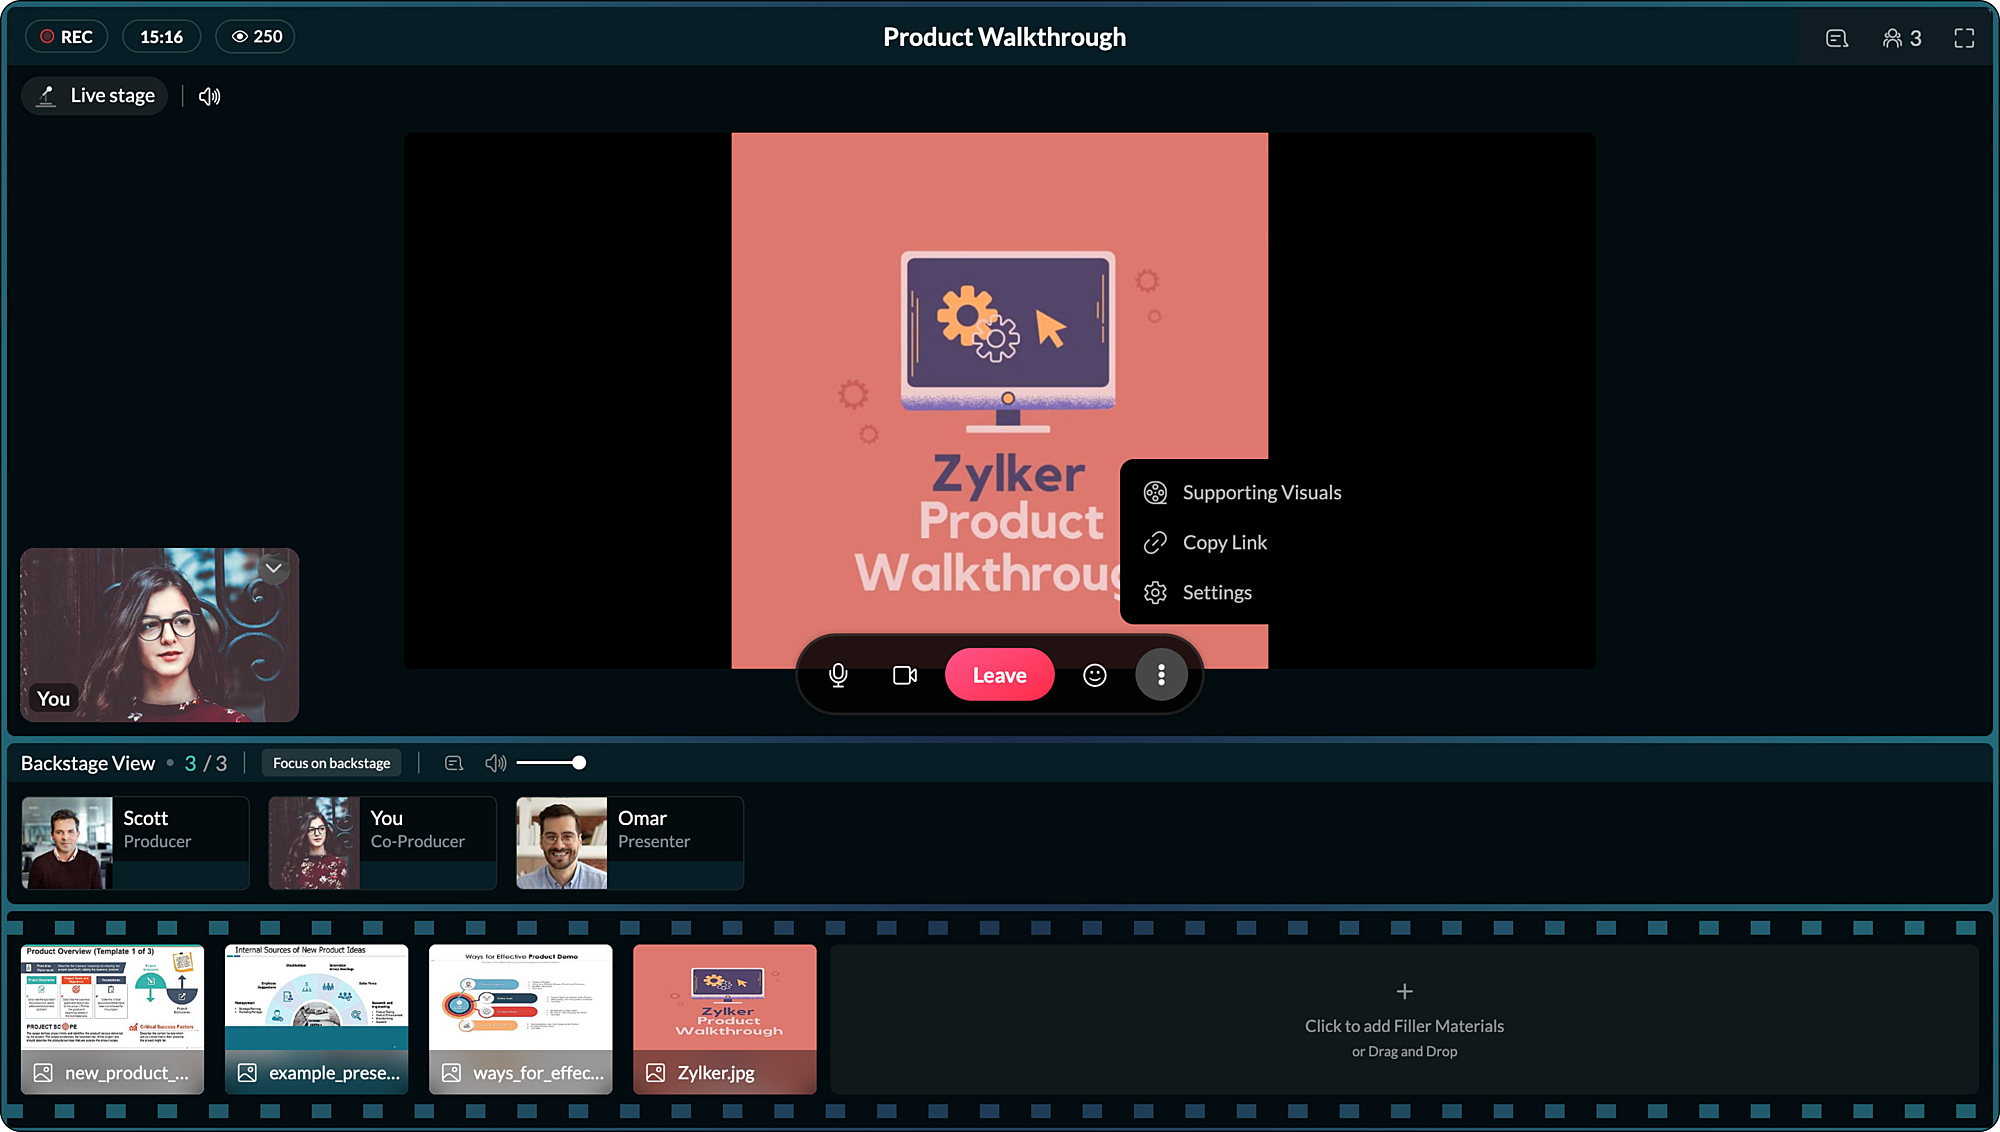Open backstage chat icon

(x=454, y=763)
